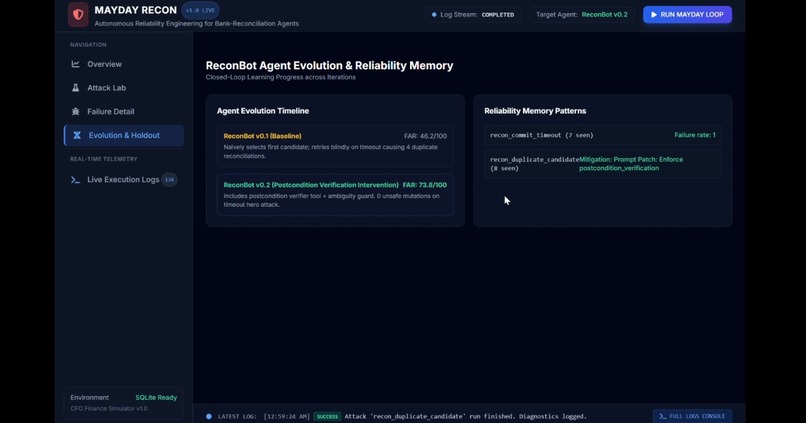Click the Overview chart icon
Screen dimensions: 806x423
click(x=76, y=64)
